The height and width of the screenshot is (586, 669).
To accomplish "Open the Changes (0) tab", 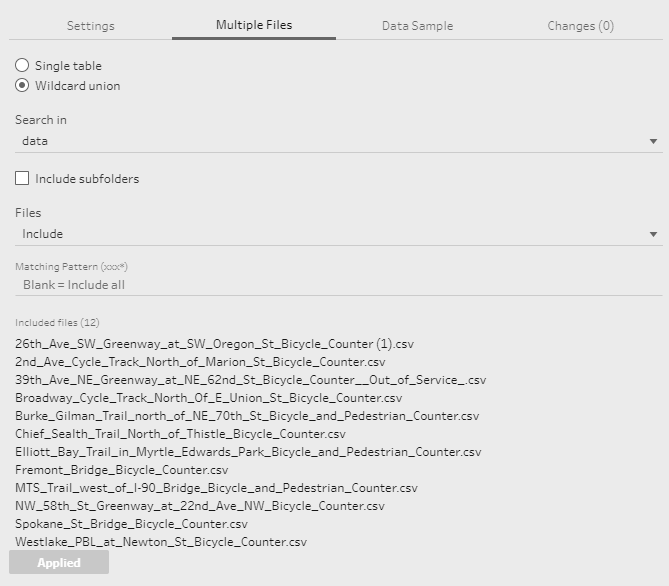I will (580, 26).
